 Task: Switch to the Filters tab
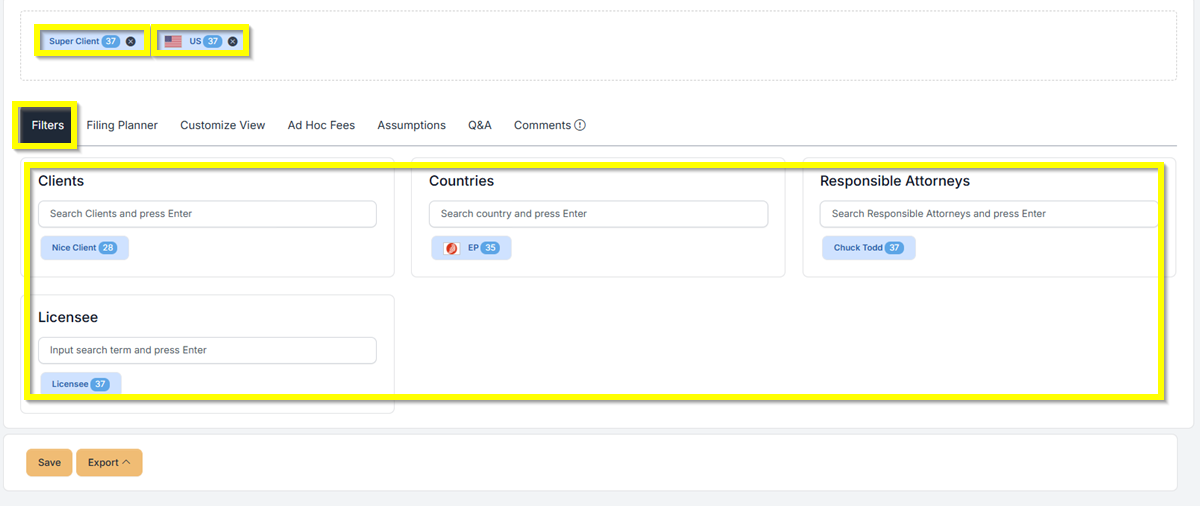point(48,126)
